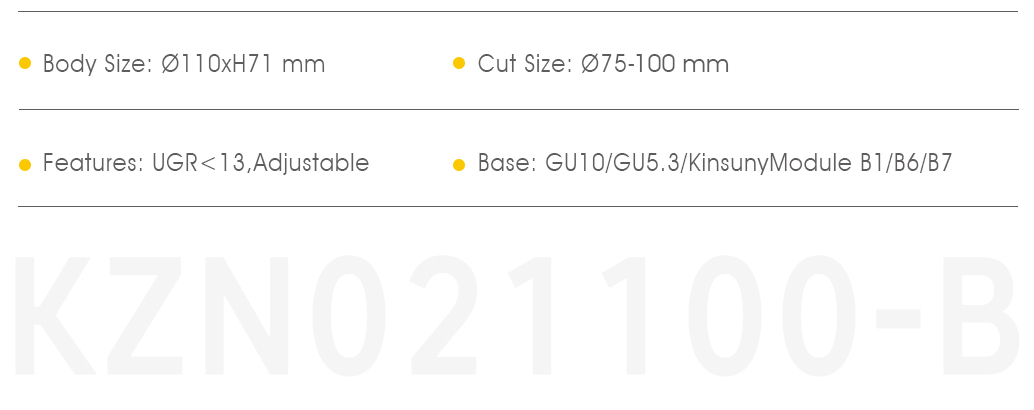Click the hyphen in KZN021100-B

tap(898, 318)
